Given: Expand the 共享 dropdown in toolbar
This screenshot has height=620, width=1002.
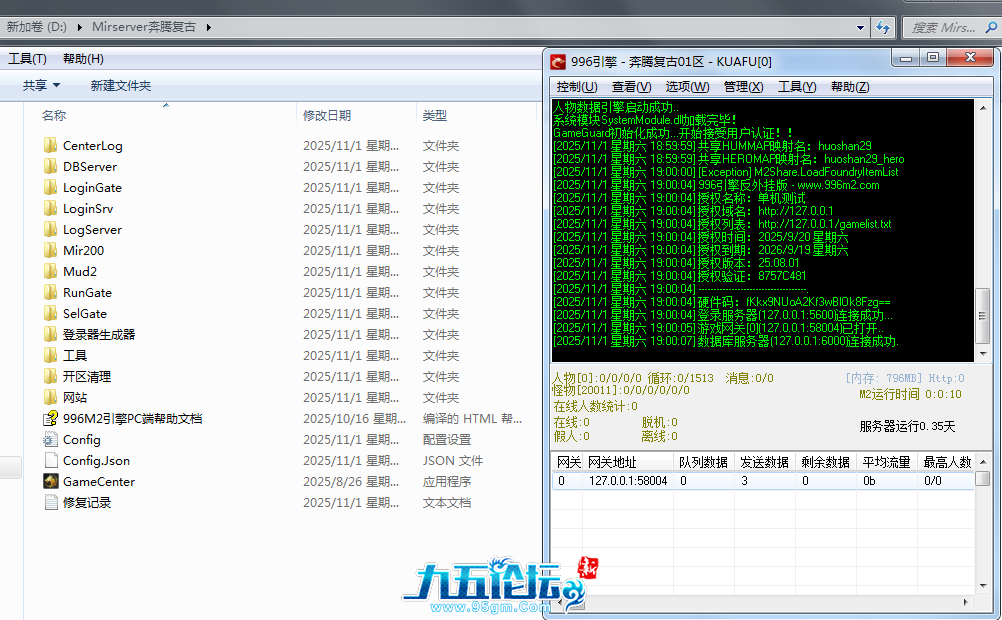Looking at the screenshot, I should pyautogui.click(x=42, y=86).
